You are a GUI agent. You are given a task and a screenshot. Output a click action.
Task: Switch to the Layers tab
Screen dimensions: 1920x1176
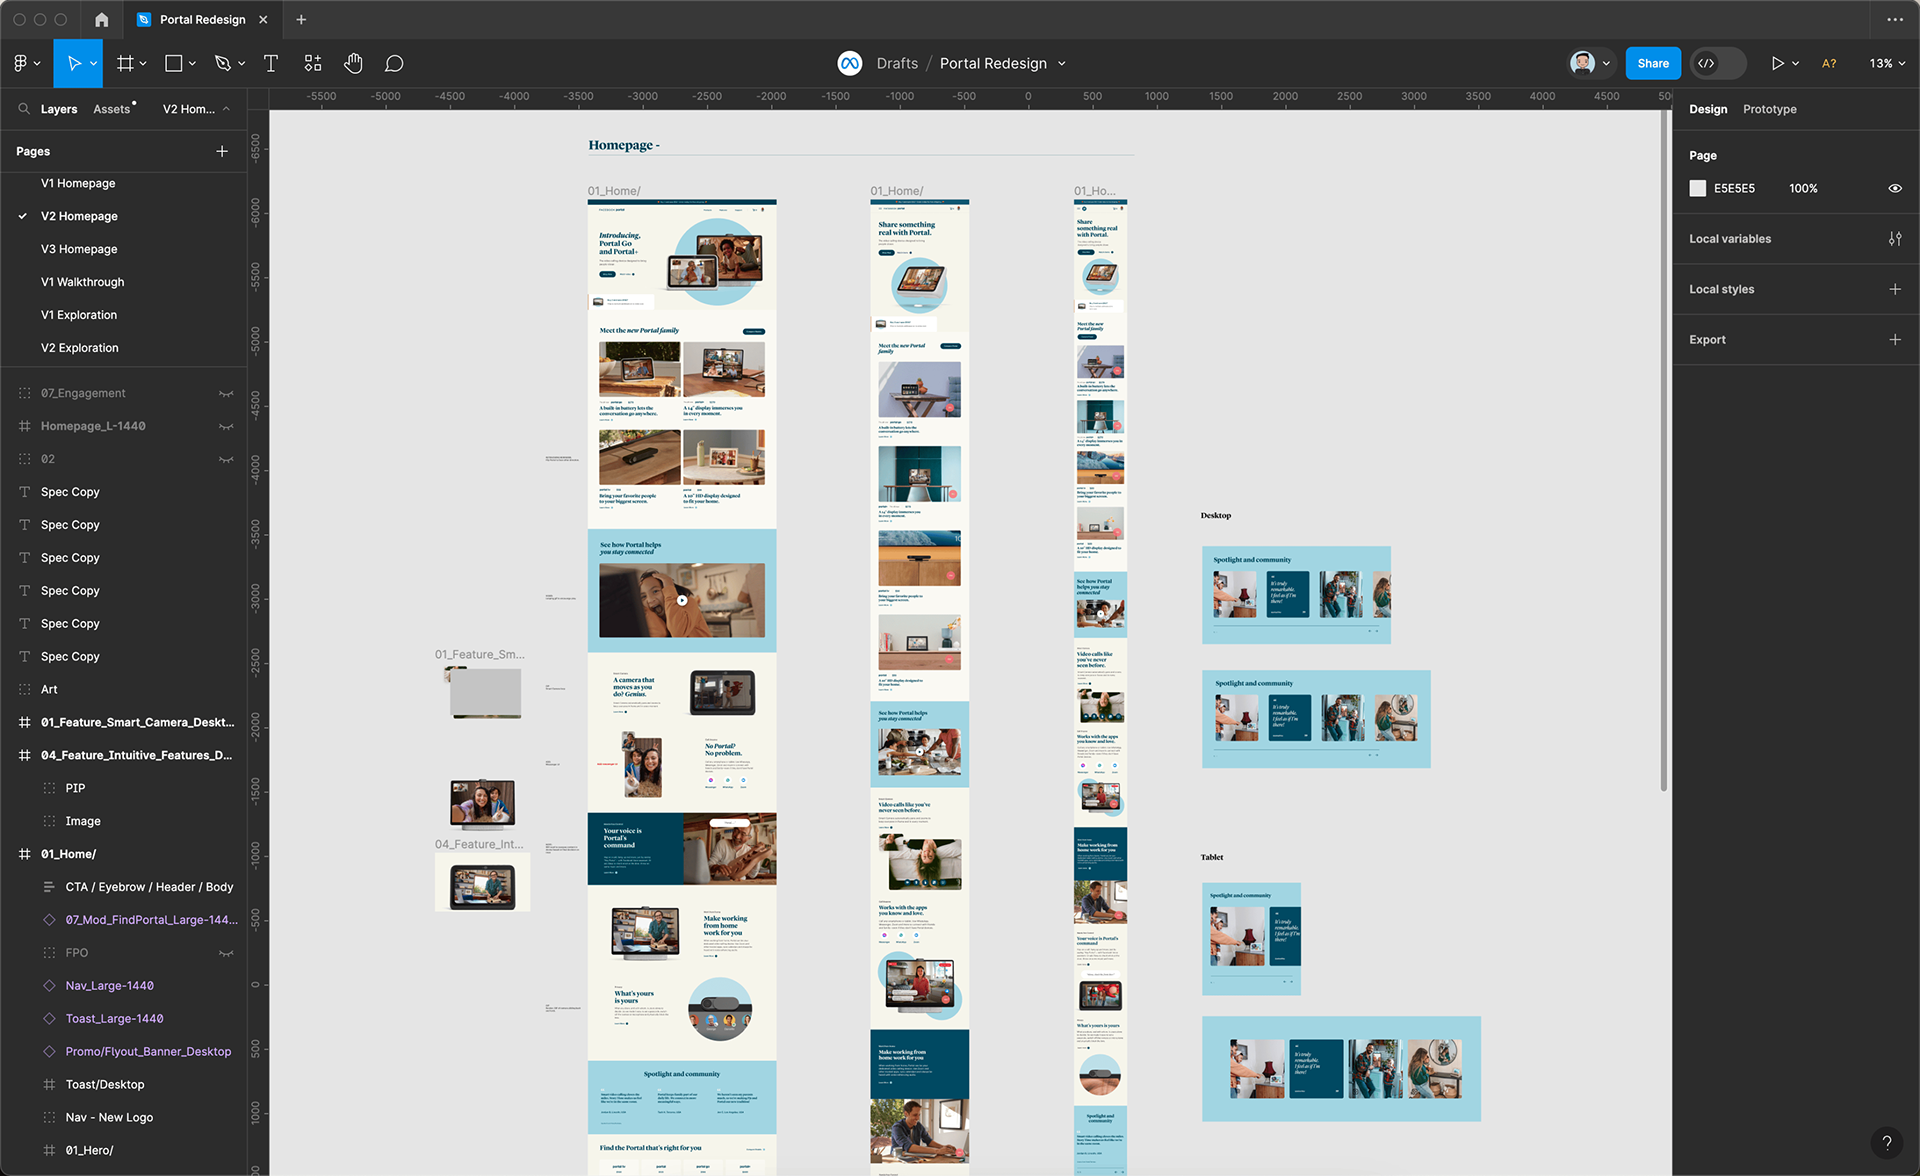click(59, 109)
